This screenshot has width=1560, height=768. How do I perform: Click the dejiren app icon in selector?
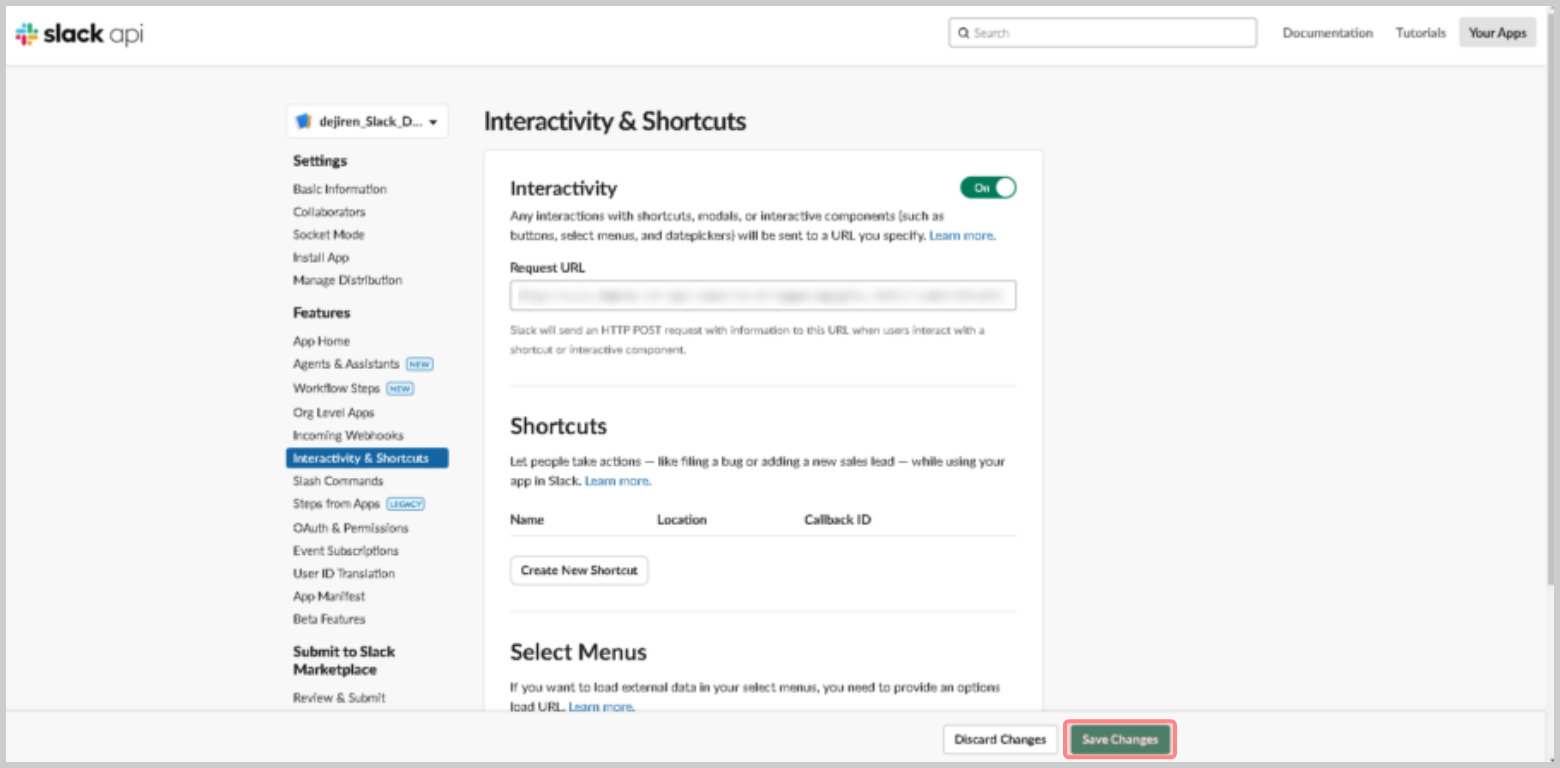click(304, 122)
